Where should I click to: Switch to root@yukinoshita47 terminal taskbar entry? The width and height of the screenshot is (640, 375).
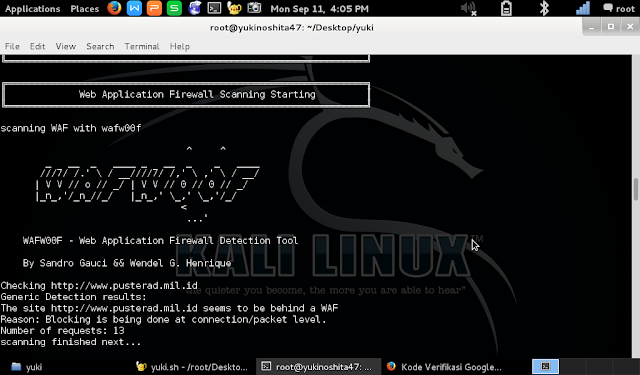pyautogui.click(x=318, y=367)
